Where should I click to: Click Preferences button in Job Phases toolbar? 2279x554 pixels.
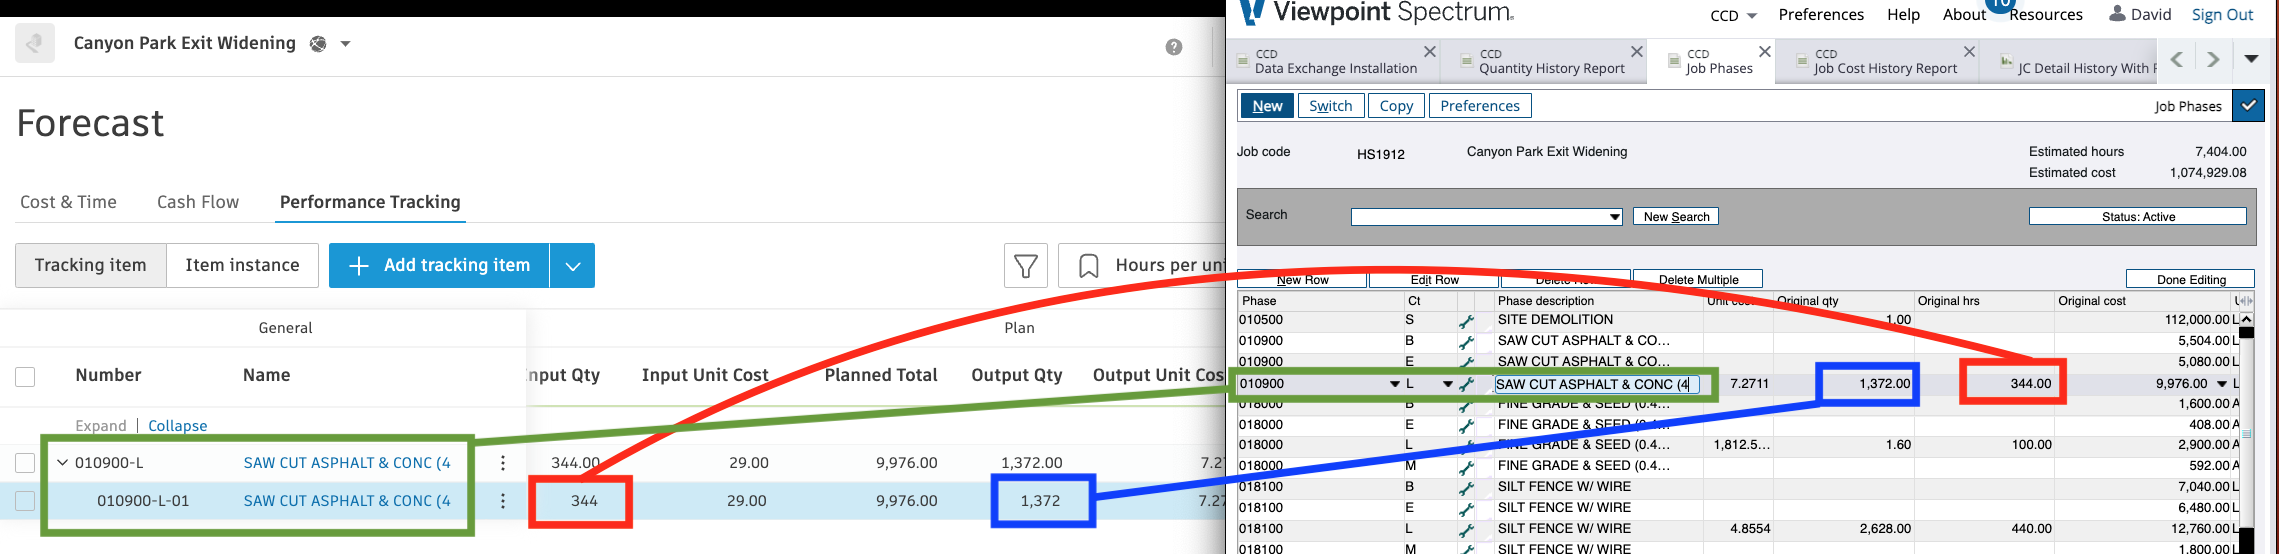click(x=1480, y=106)
